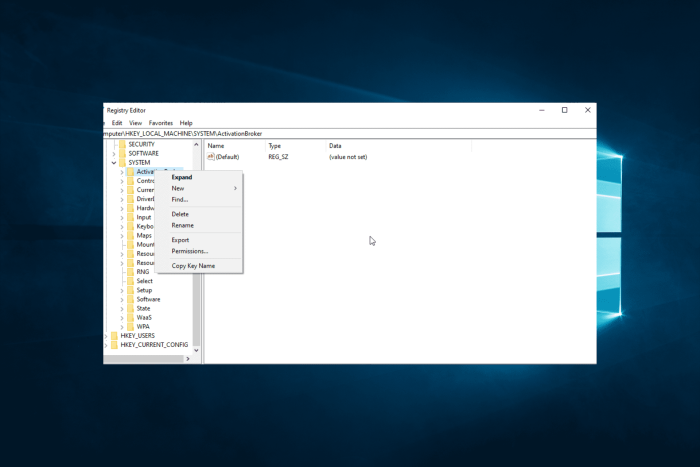Click the REG_SZ type cell
Image resolution: width=700 pixels, height=467 pixels.
pyautogui.click(x=278, y=157)
